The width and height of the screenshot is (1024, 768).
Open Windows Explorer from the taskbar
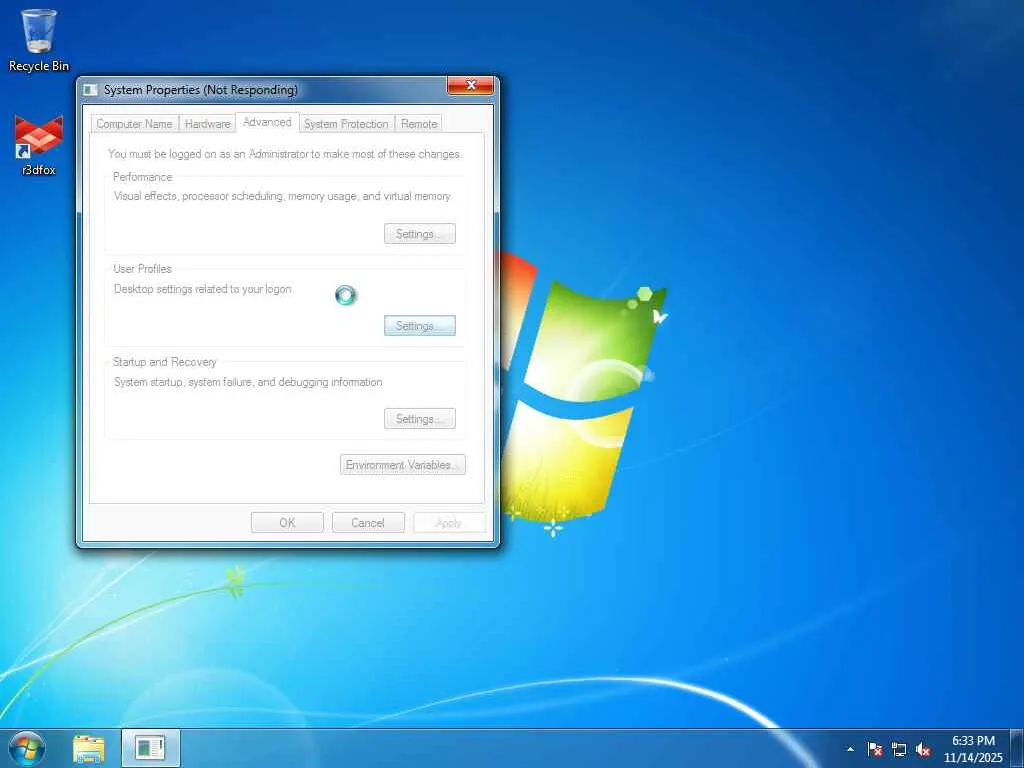89,748
